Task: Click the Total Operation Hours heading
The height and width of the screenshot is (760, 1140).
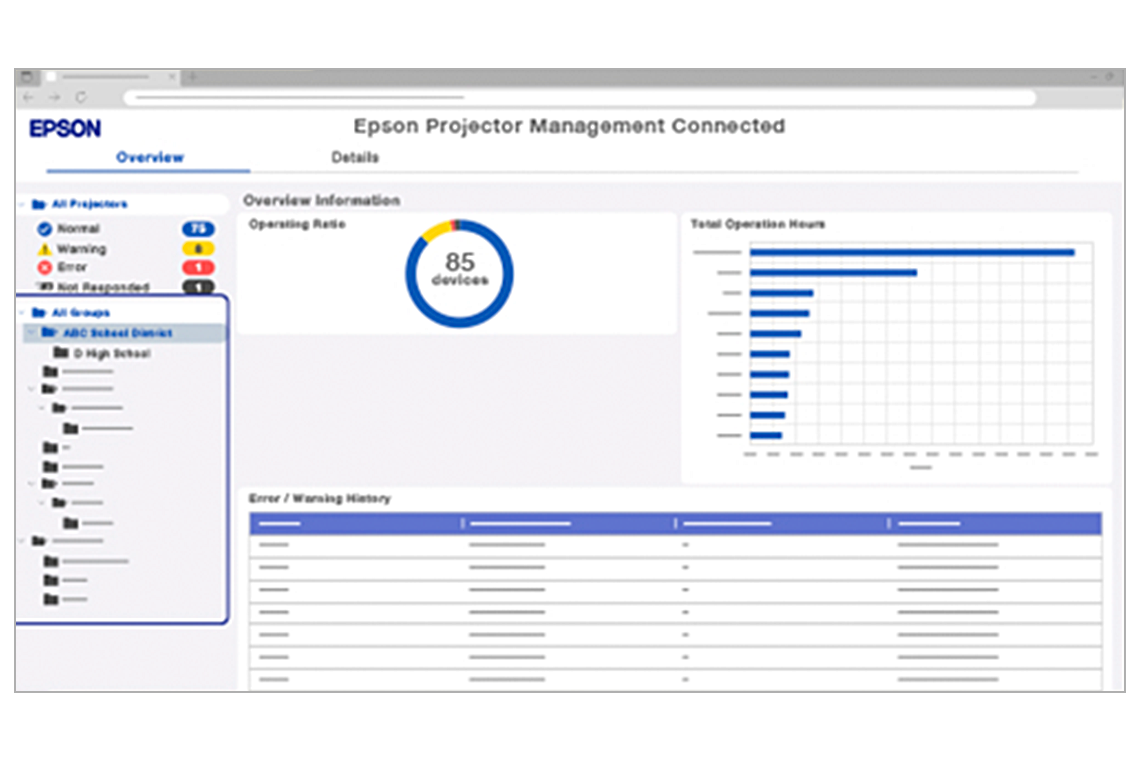Action: [x=758, y=224]
